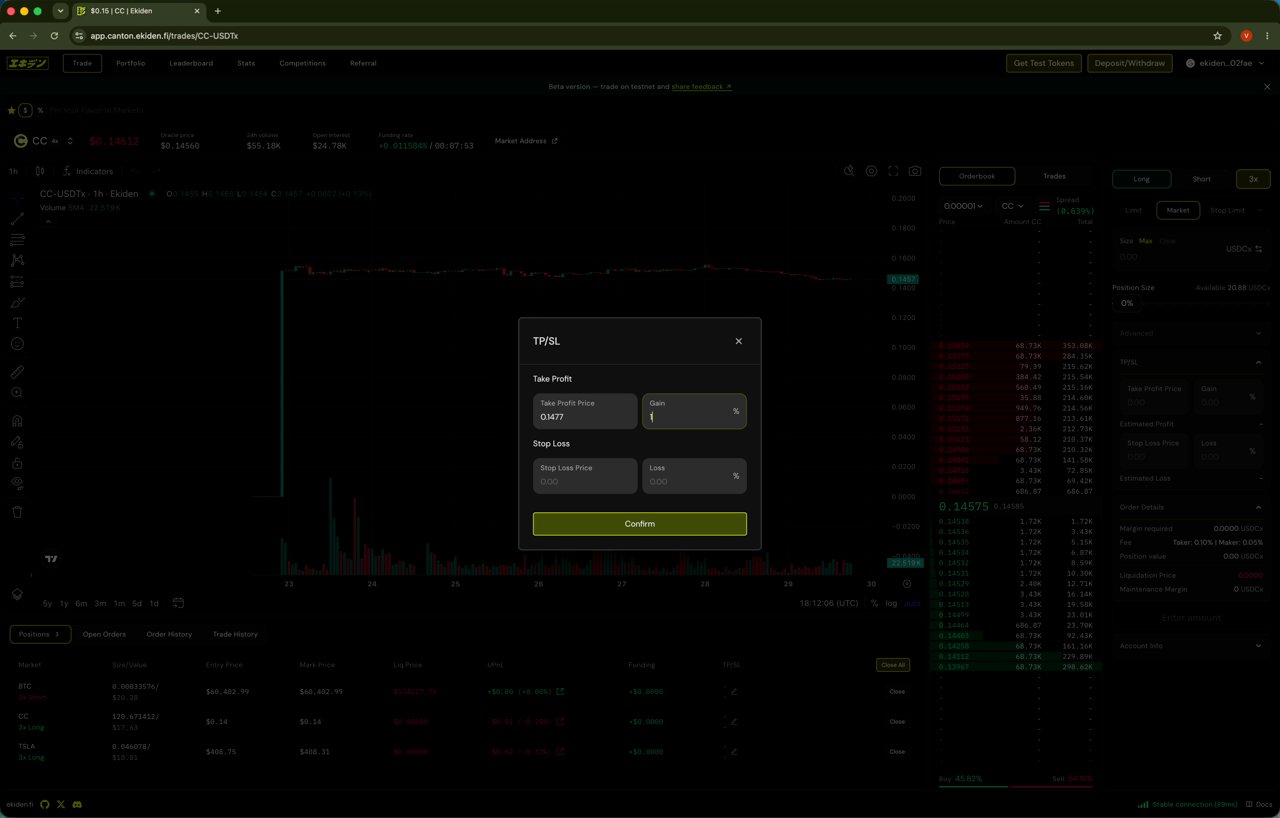The image size is (1280, 818).
Task: Click Close All positions button
Action: point(892,665)
